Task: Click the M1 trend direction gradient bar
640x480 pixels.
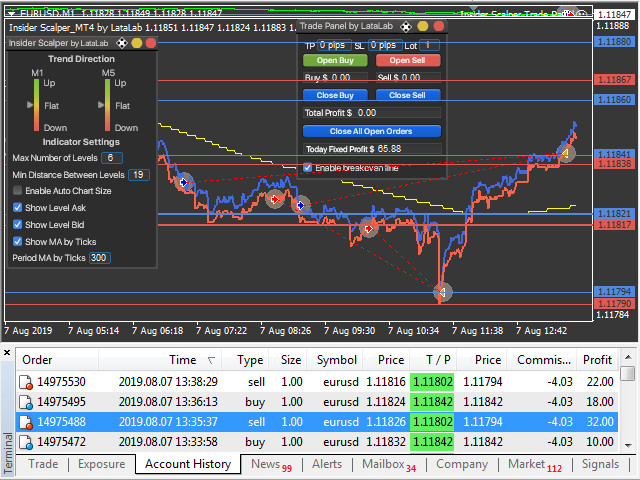Action: click(37, 105)
